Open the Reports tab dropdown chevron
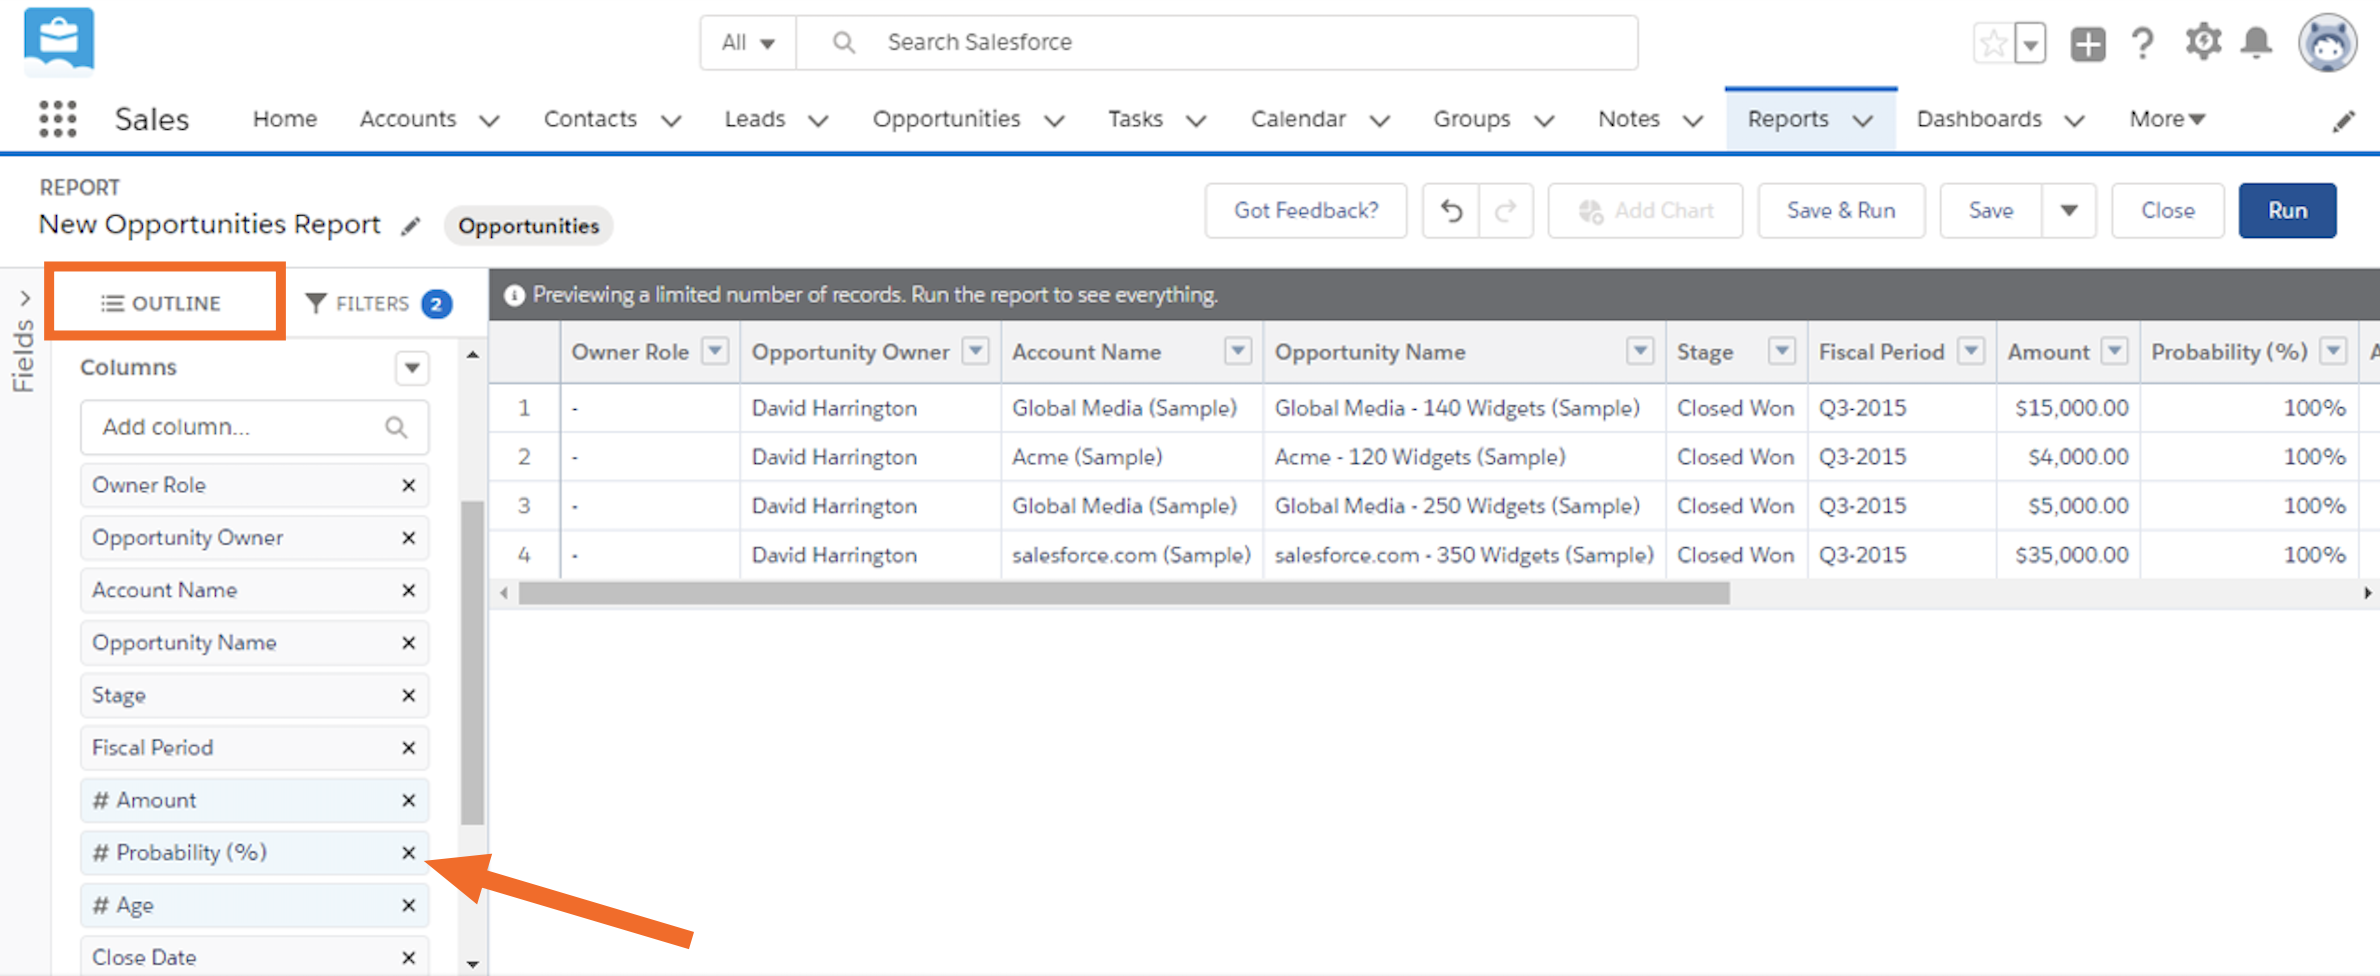Screen dimensions: 2380x976 tap(1862, 121)
